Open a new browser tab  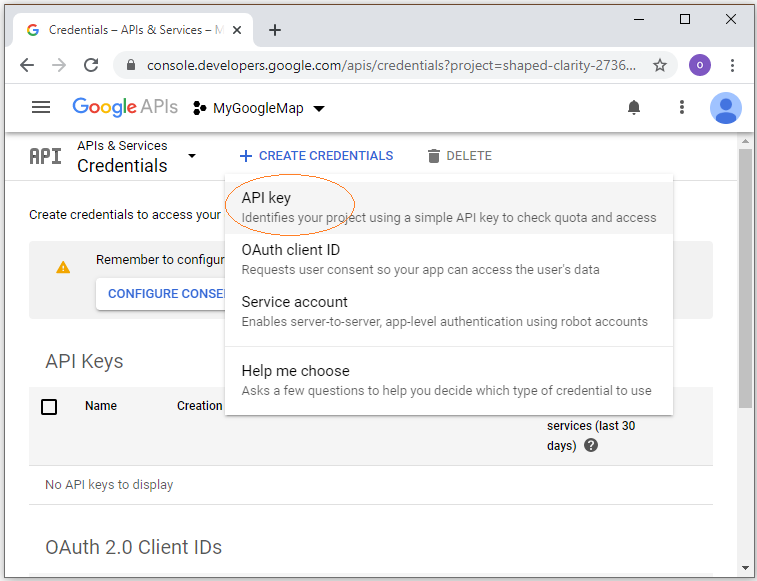[x=275, y=30]
